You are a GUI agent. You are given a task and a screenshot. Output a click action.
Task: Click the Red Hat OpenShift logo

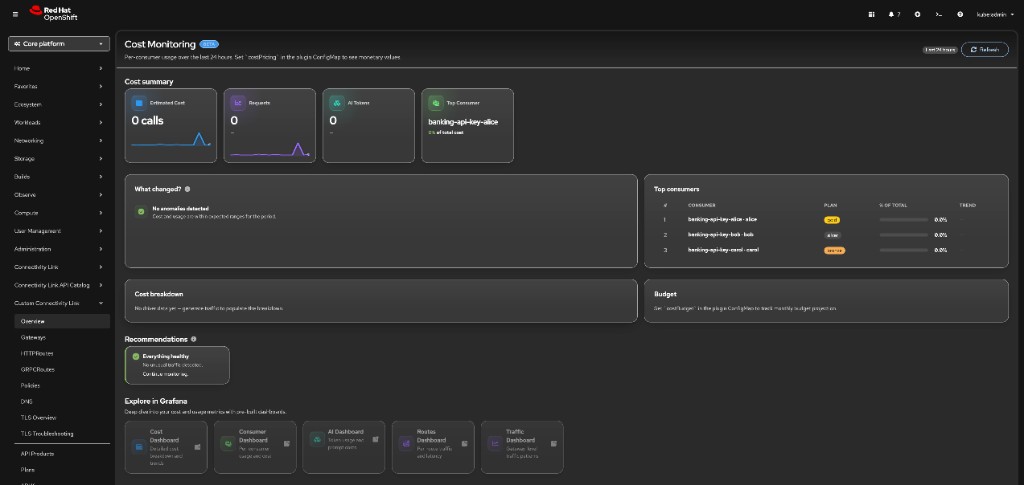tap(54, 14)
